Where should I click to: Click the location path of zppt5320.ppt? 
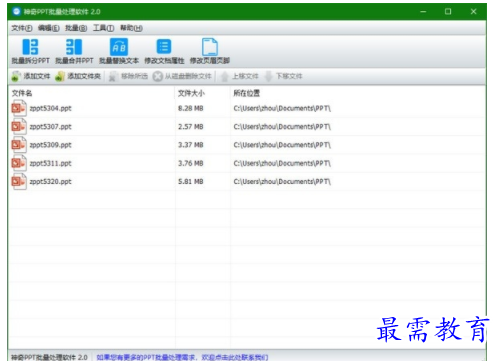[282, 182]
